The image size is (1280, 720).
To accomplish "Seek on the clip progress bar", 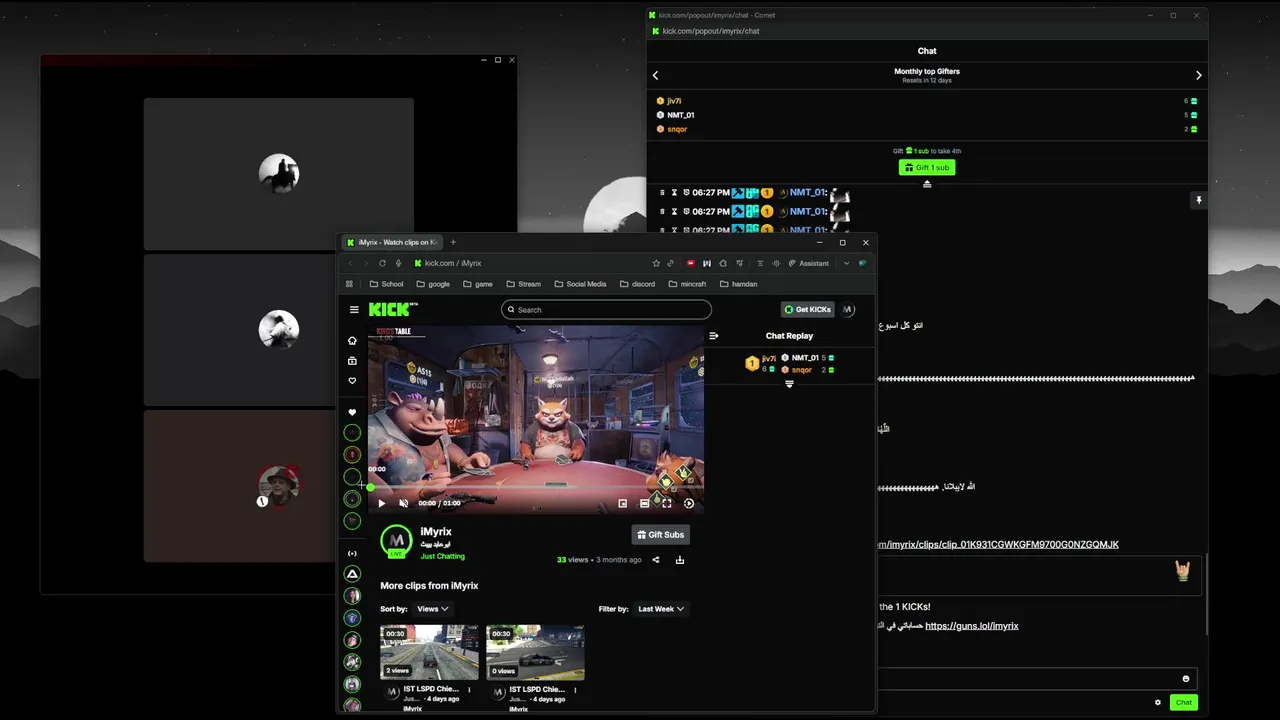I will click(536, 487).
